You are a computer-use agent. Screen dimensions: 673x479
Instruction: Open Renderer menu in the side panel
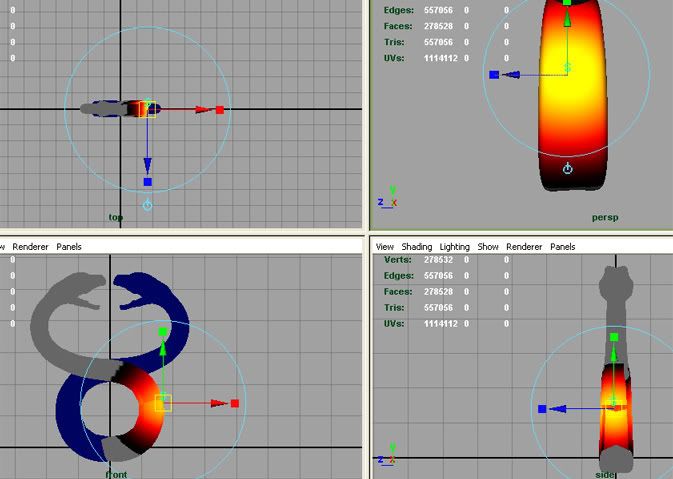click(525, 247)
